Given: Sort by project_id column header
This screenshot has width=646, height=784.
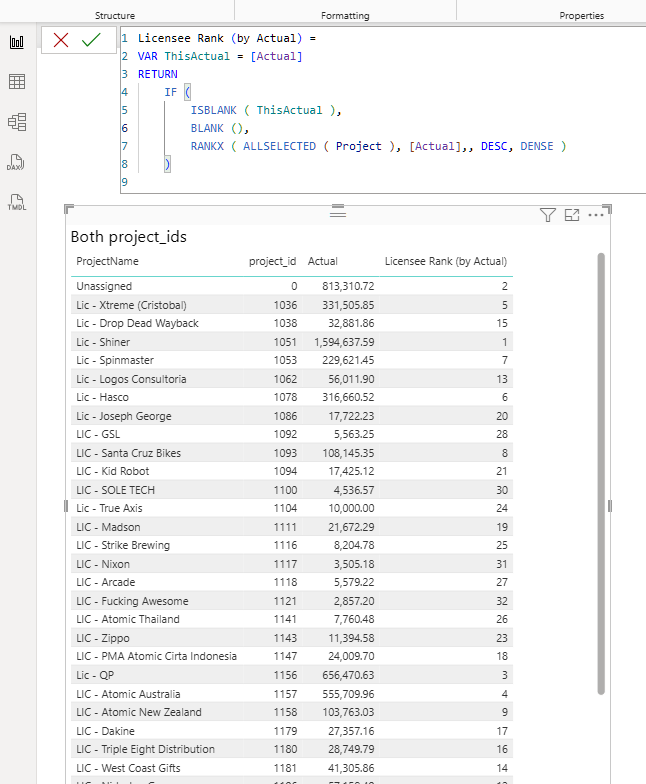Looking at the screenshot, I should (272, 262).
